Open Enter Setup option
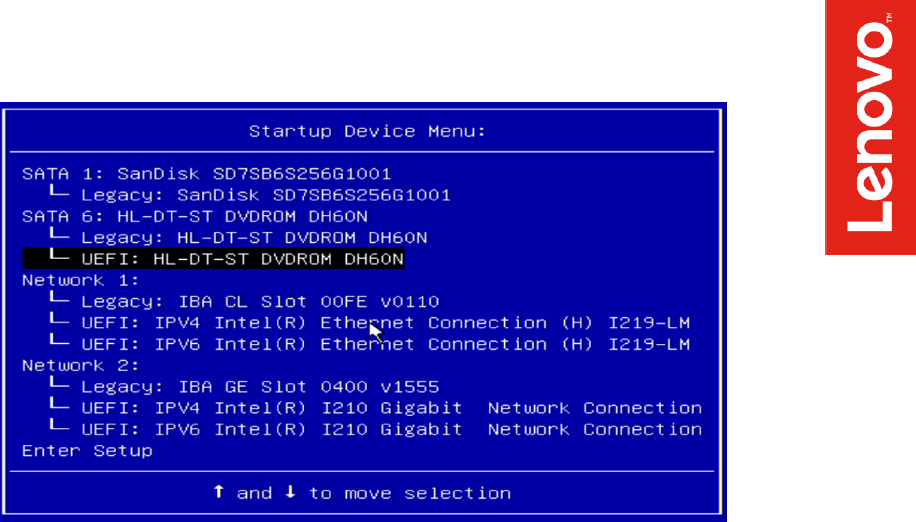 tap(88, 450)
